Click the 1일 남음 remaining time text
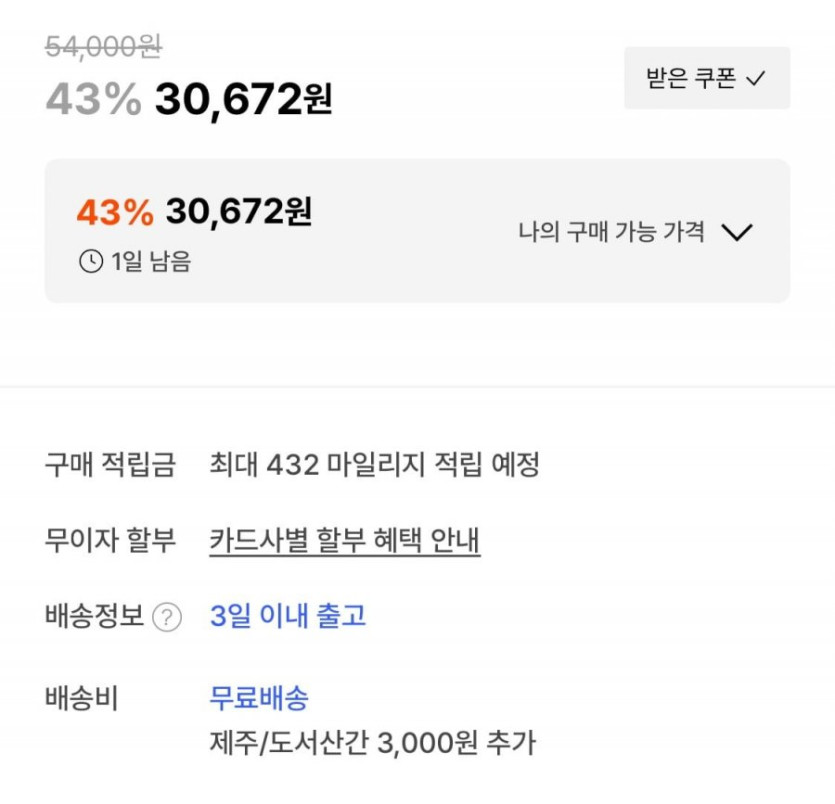835x804 pixels. pyautogui.click(x=151, y=262)
